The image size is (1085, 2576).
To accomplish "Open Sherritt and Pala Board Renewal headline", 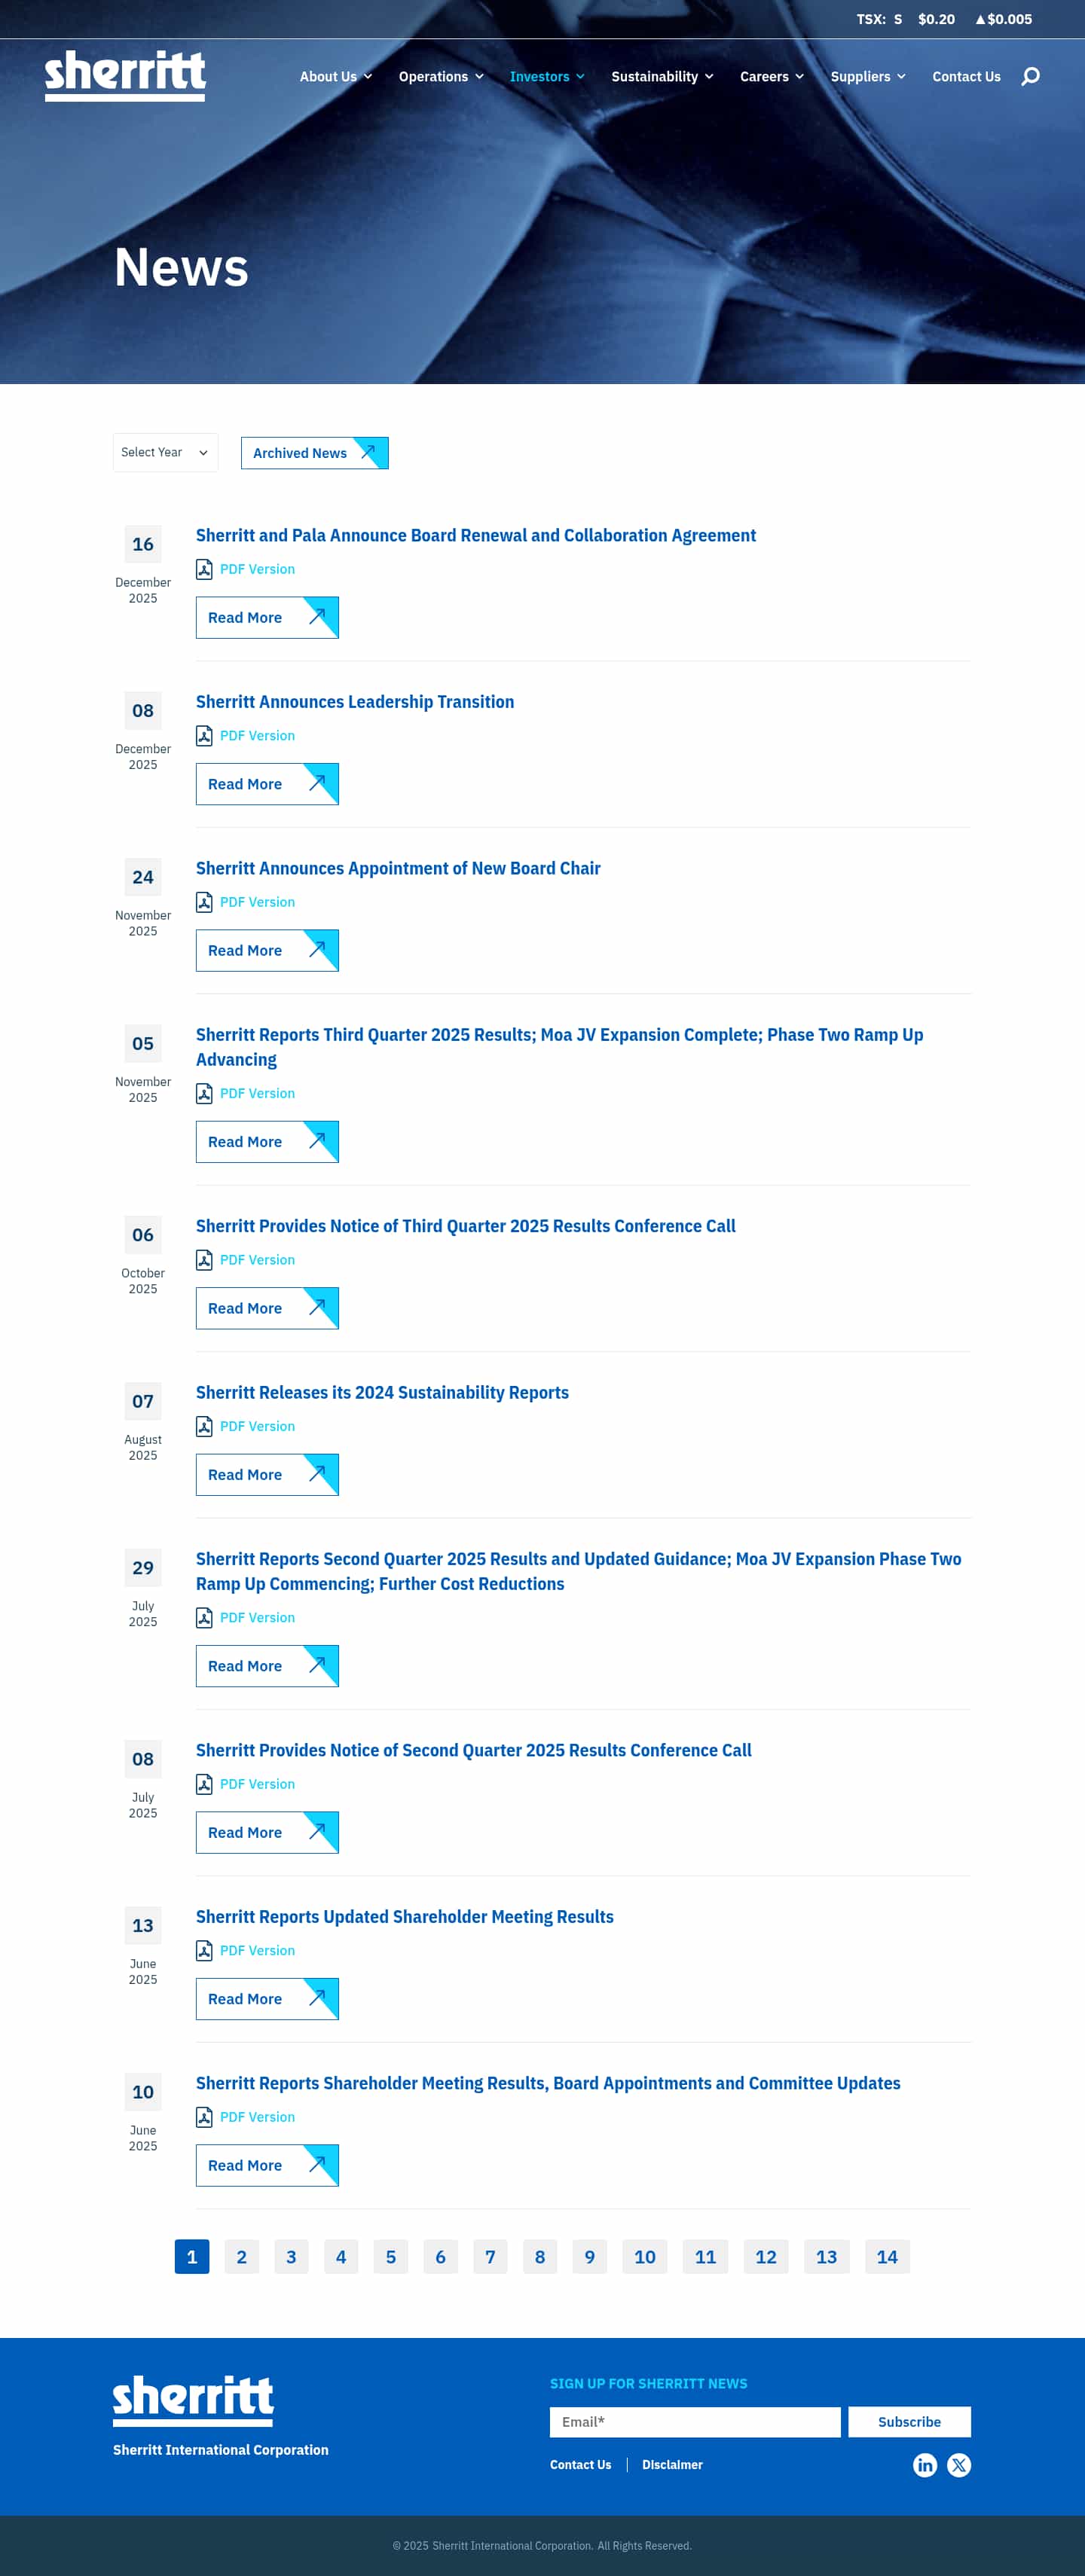I will (475, 536).
